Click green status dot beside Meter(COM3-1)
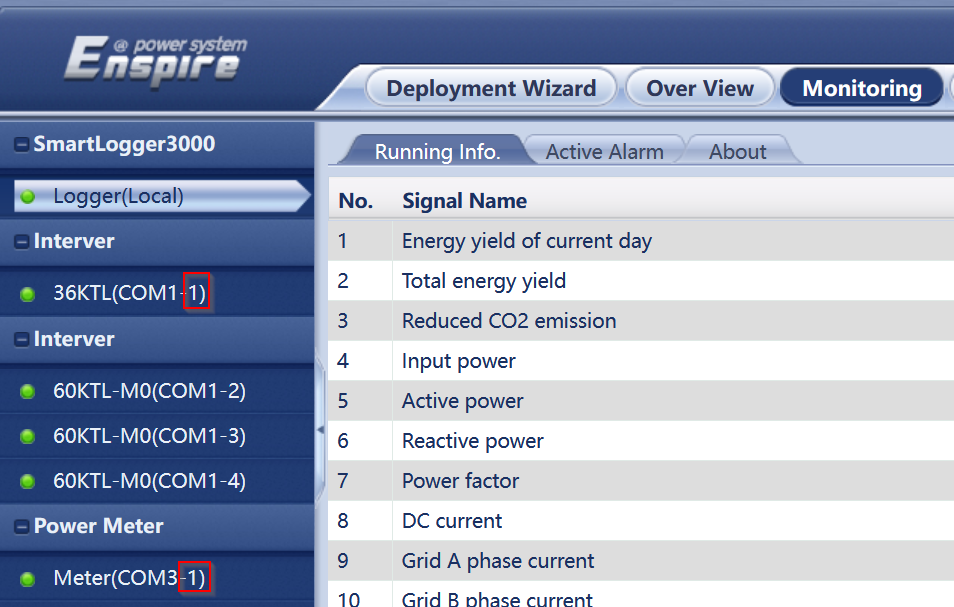This screenshot has height=607, width=954. click(28, 579)
